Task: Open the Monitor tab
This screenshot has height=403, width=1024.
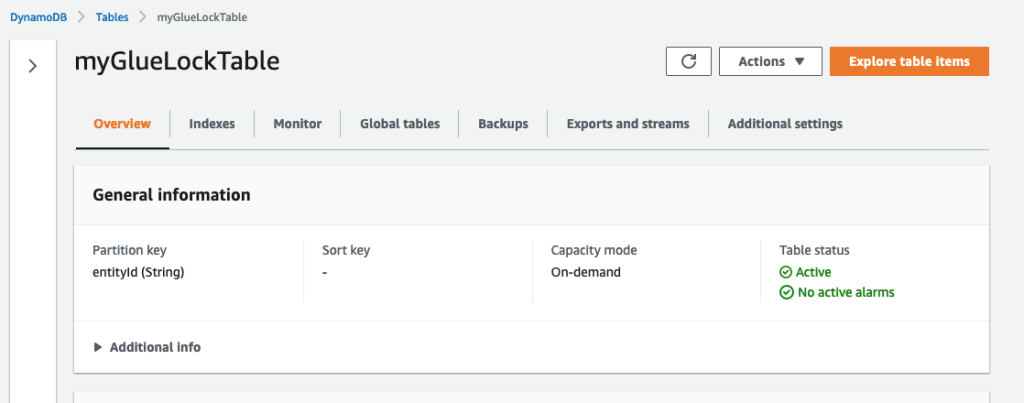Action: point(297,123)
